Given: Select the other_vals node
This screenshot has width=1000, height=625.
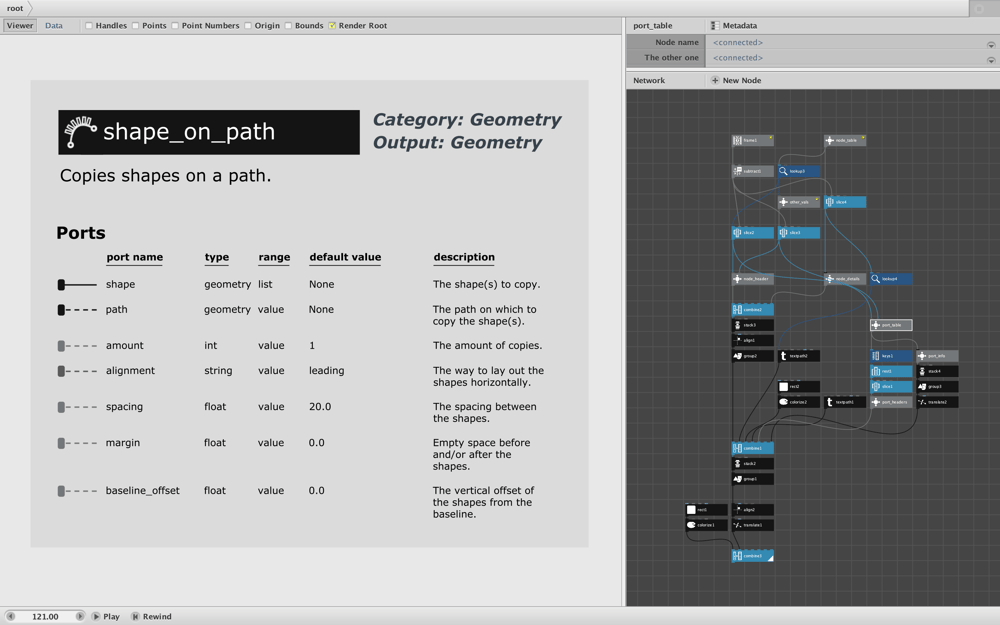Looking at the screenshot, I should (798, 202).
